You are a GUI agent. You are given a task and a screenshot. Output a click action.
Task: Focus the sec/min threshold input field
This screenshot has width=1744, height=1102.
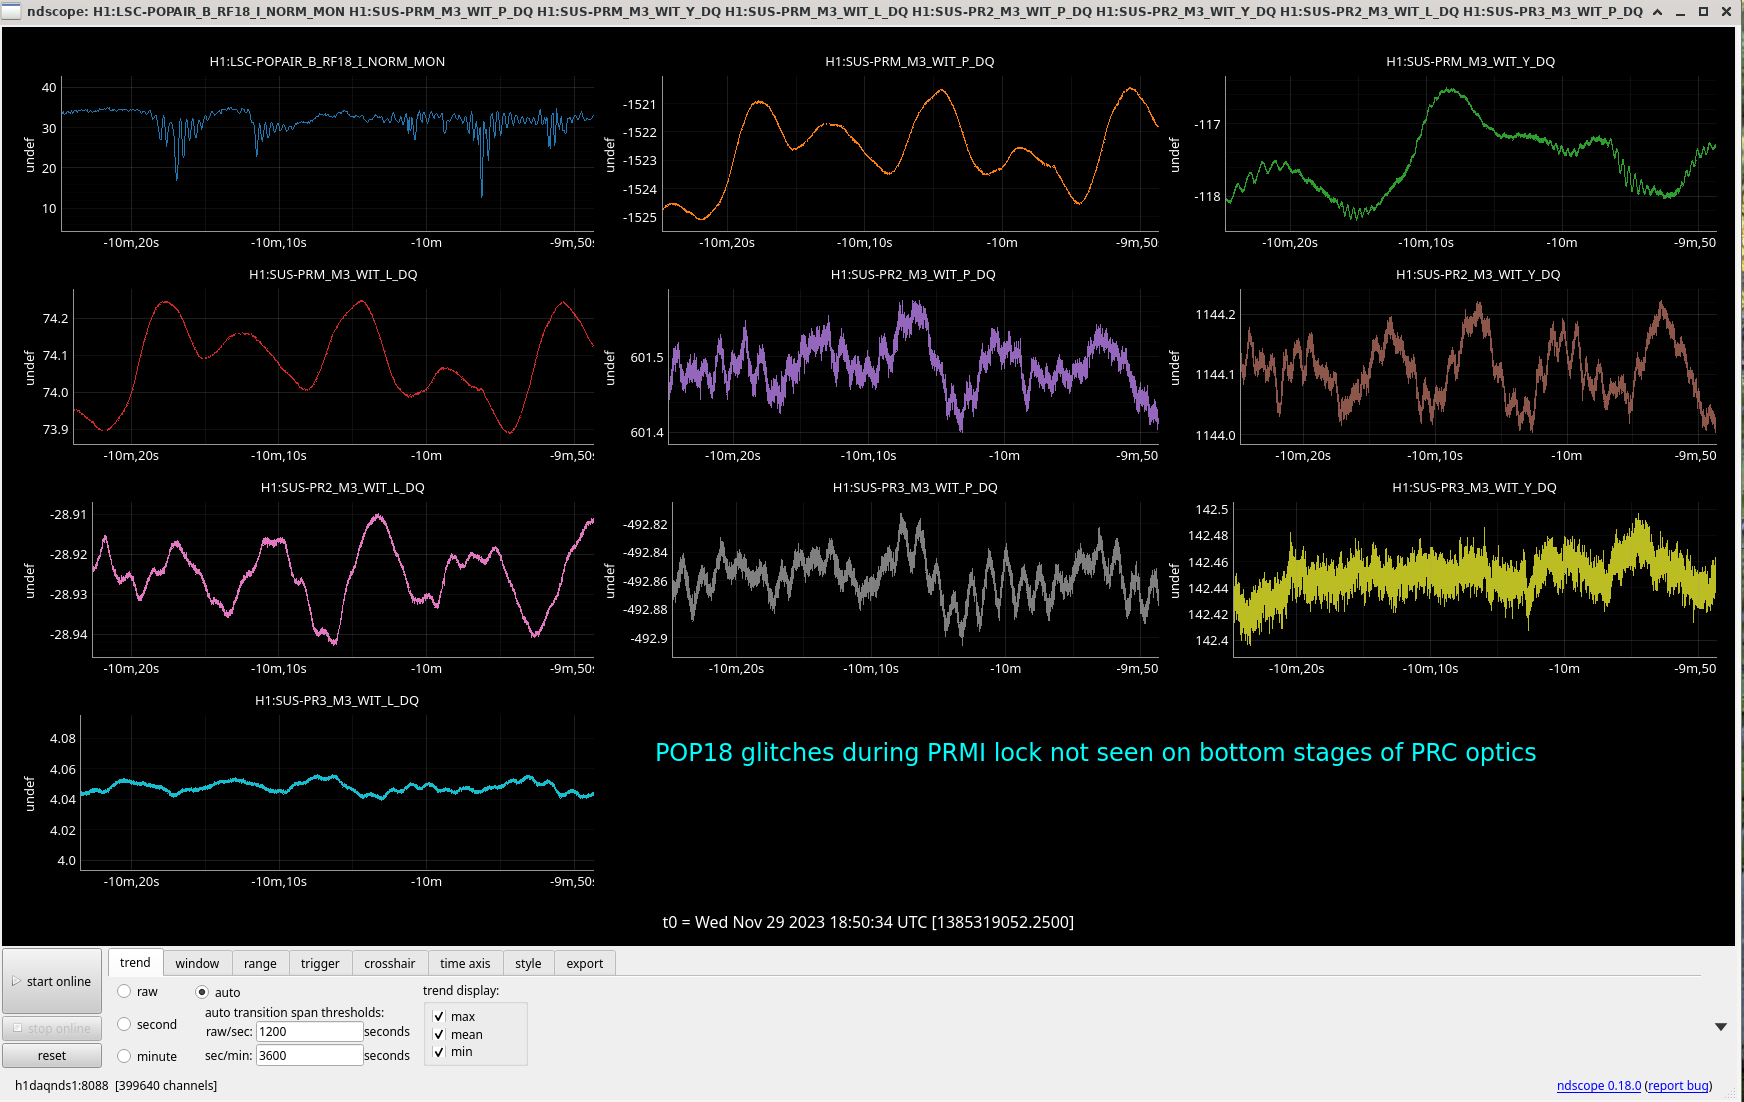coord(309,1055)
